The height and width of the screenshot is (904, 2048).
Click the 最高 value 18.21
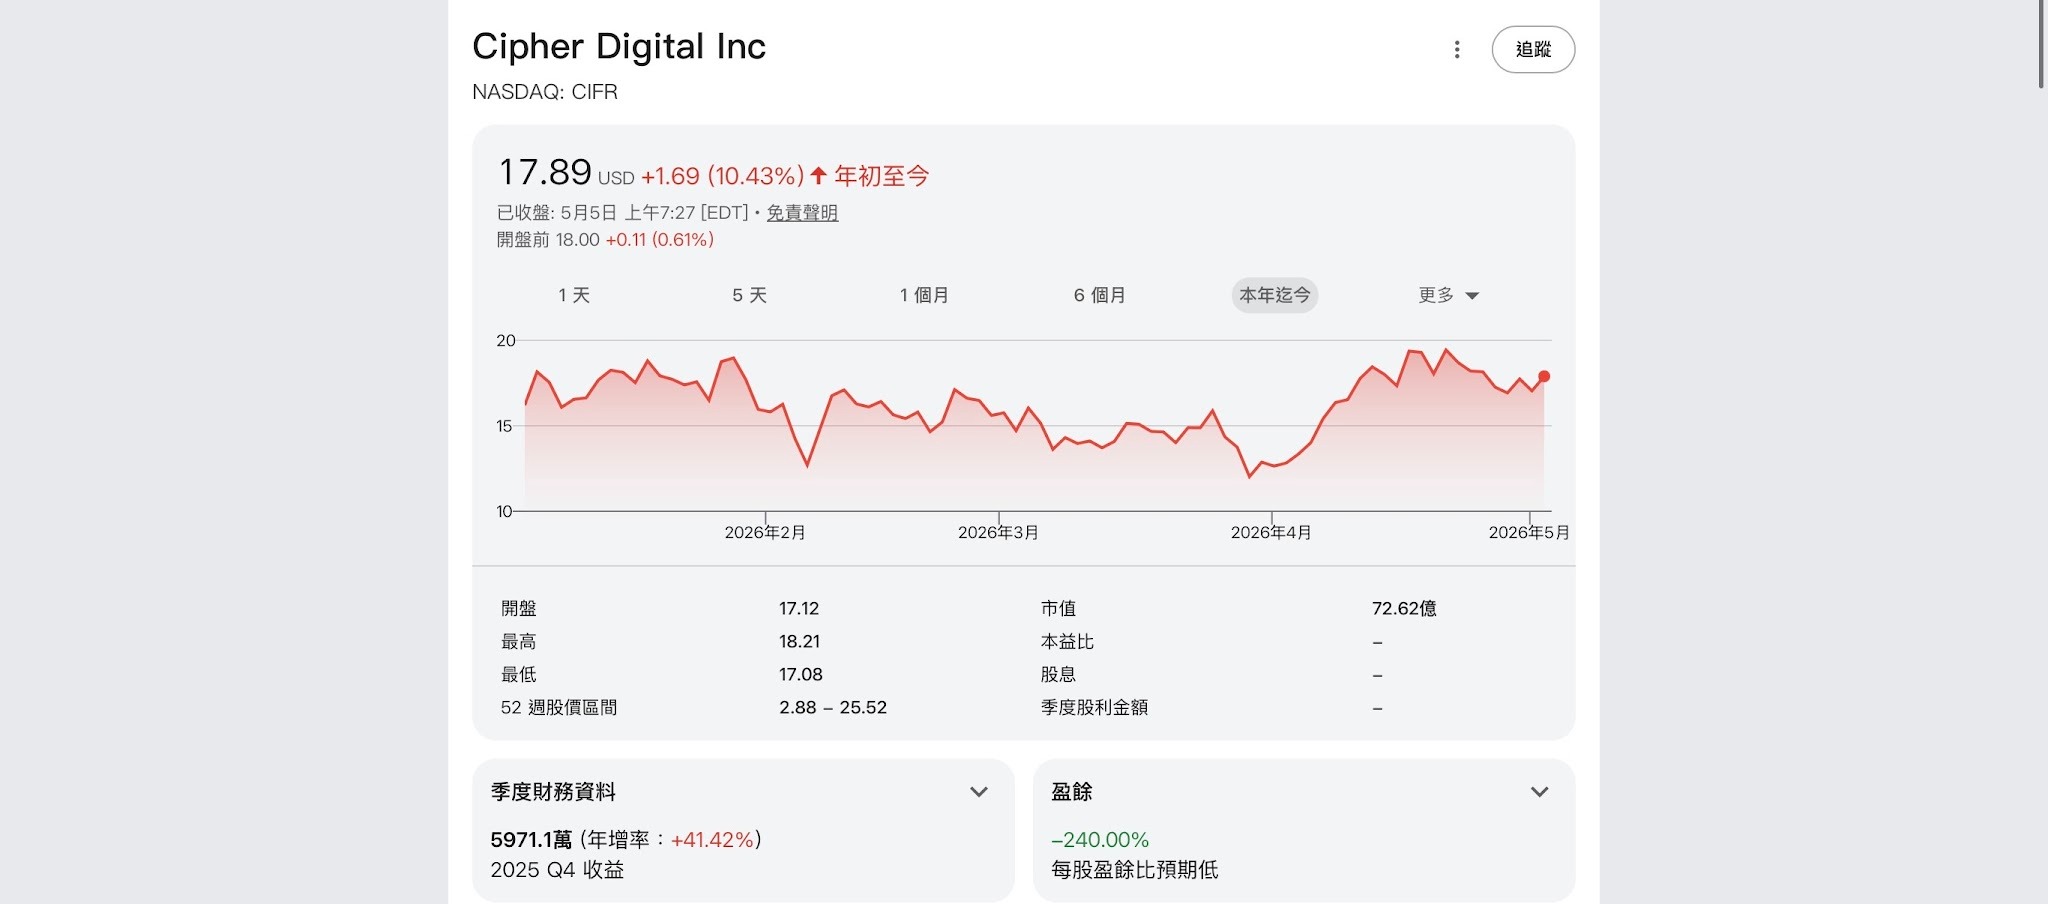tap(799, 641)
